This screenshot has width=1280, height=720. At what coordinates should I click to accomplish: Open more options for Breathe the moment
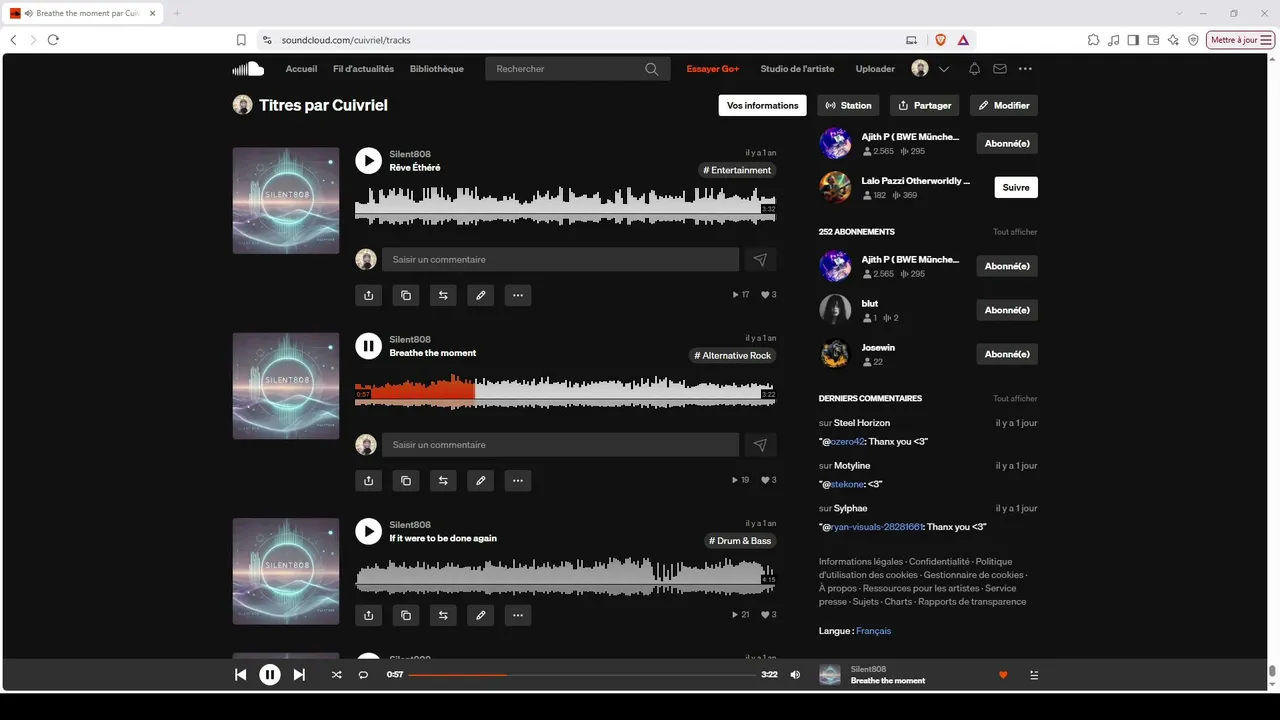pyautogui.click(x=518, y=480)
